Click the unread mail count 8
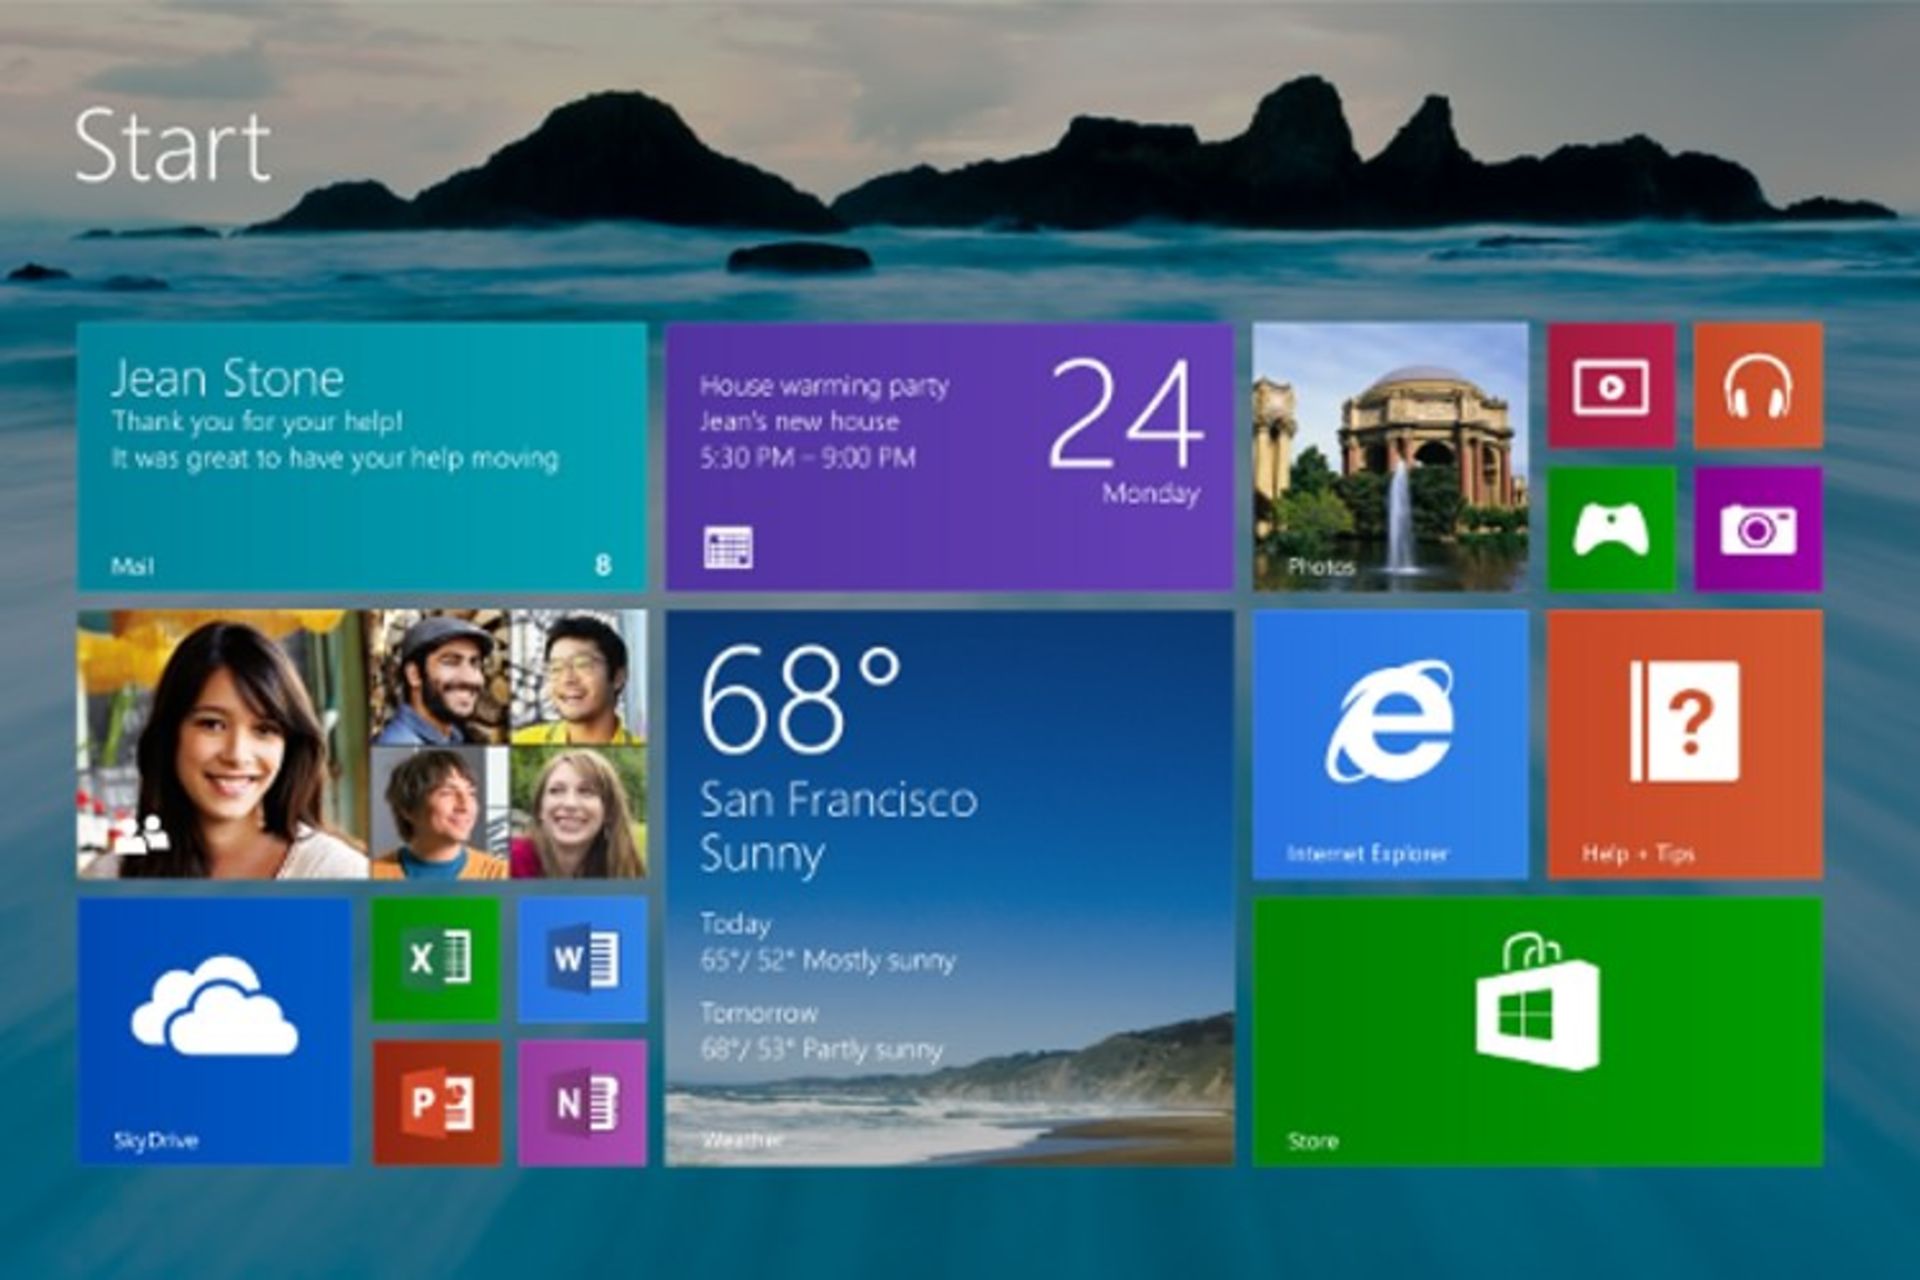This screenshot has width=1920, height=1280. pyautogui.click(x=603, y=565)
